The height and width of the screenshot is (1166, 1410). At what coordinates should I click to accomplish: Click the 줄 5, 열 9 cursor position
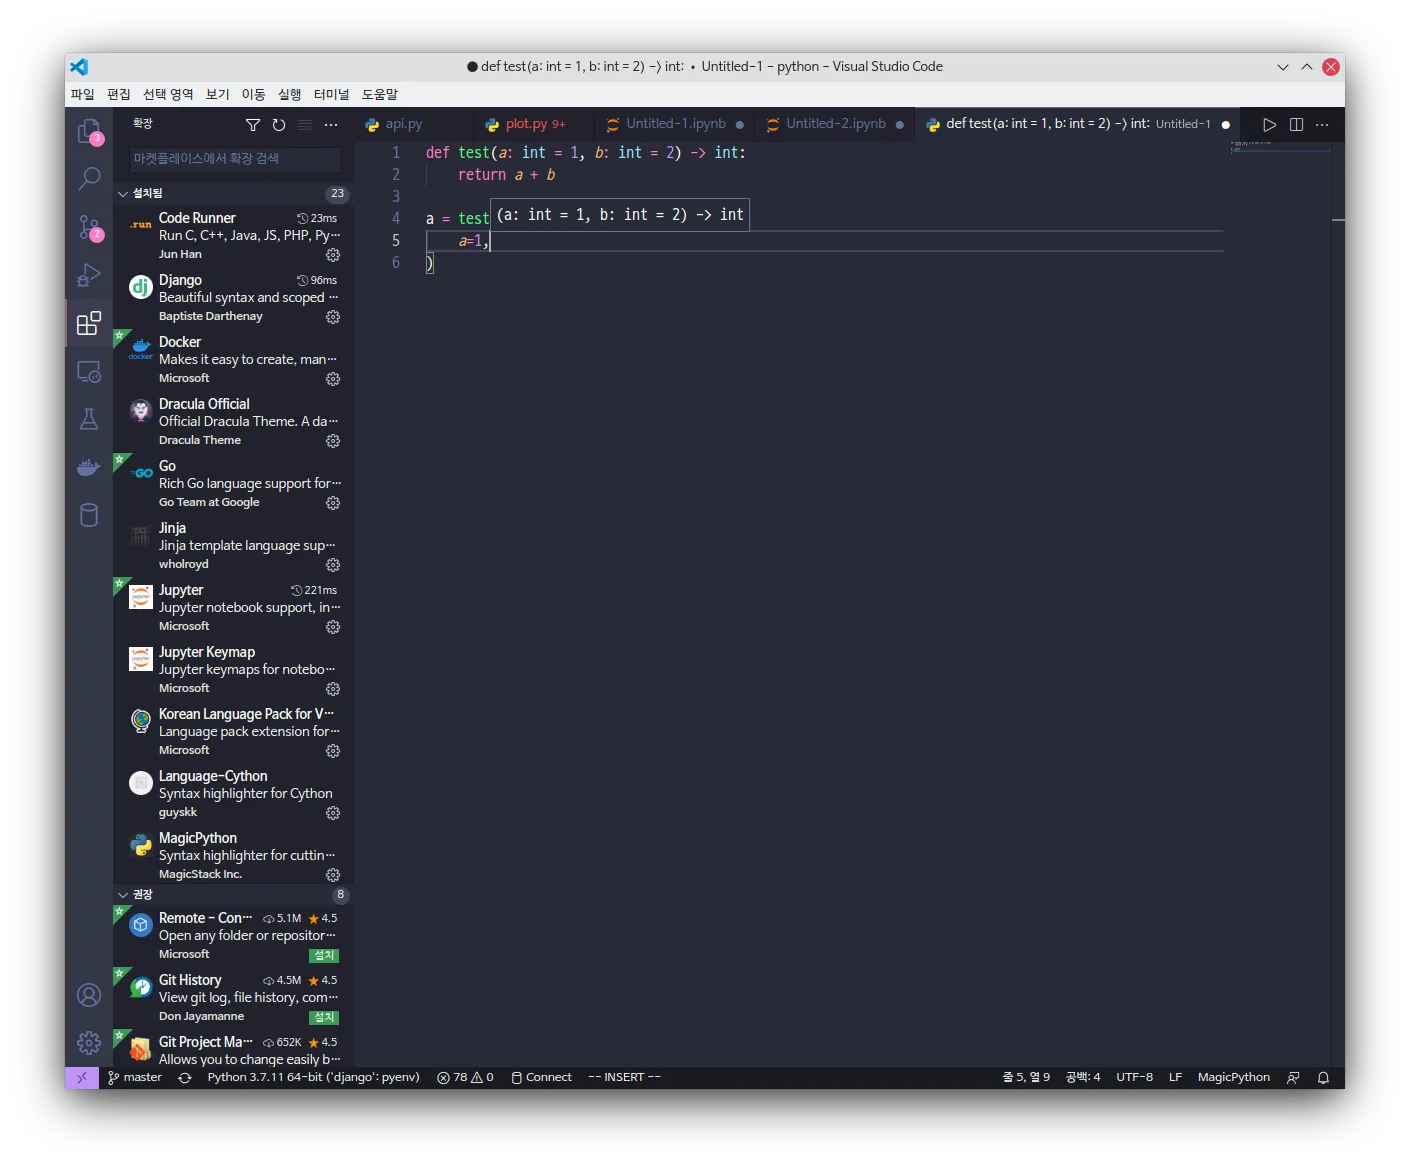tap(1026, 1078)
